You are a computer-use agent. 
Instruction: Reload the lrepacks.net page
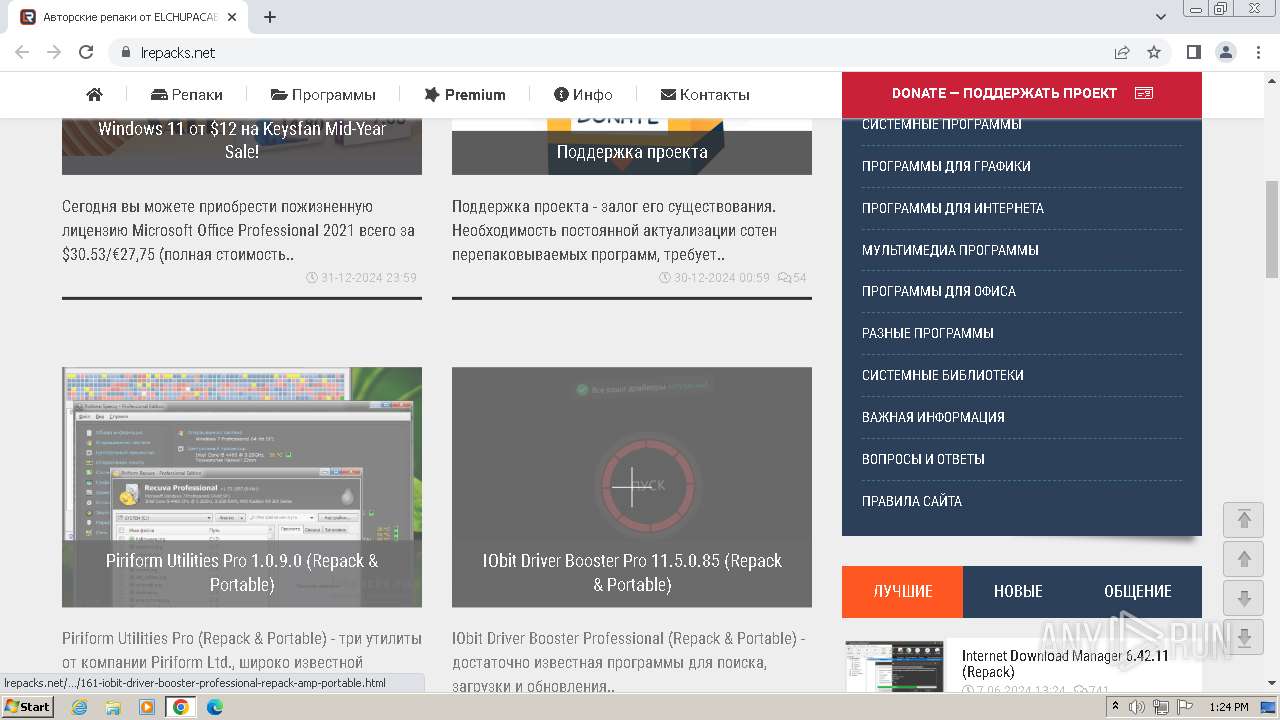pos(86,52)
